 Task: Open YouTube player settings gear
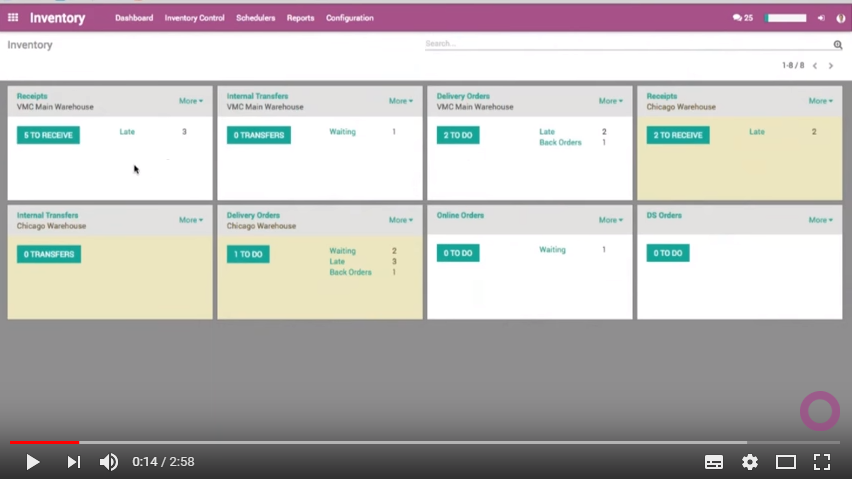coord(750,462)
